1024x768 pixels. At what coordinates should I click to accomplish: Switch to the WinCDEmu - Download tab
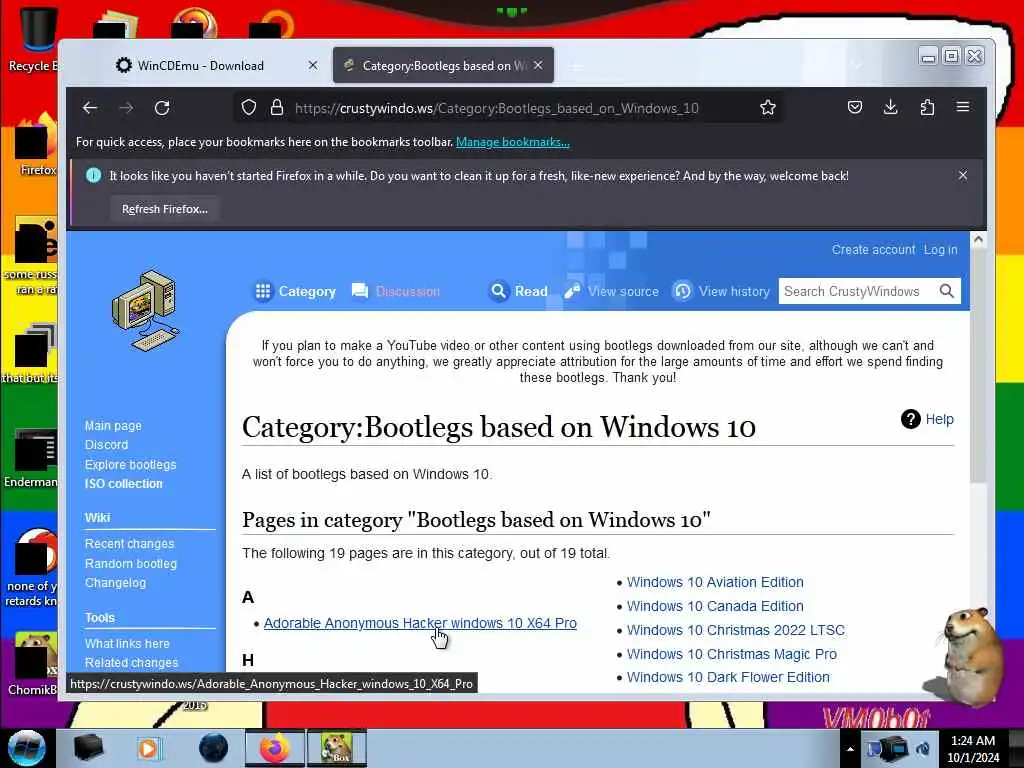209,65
